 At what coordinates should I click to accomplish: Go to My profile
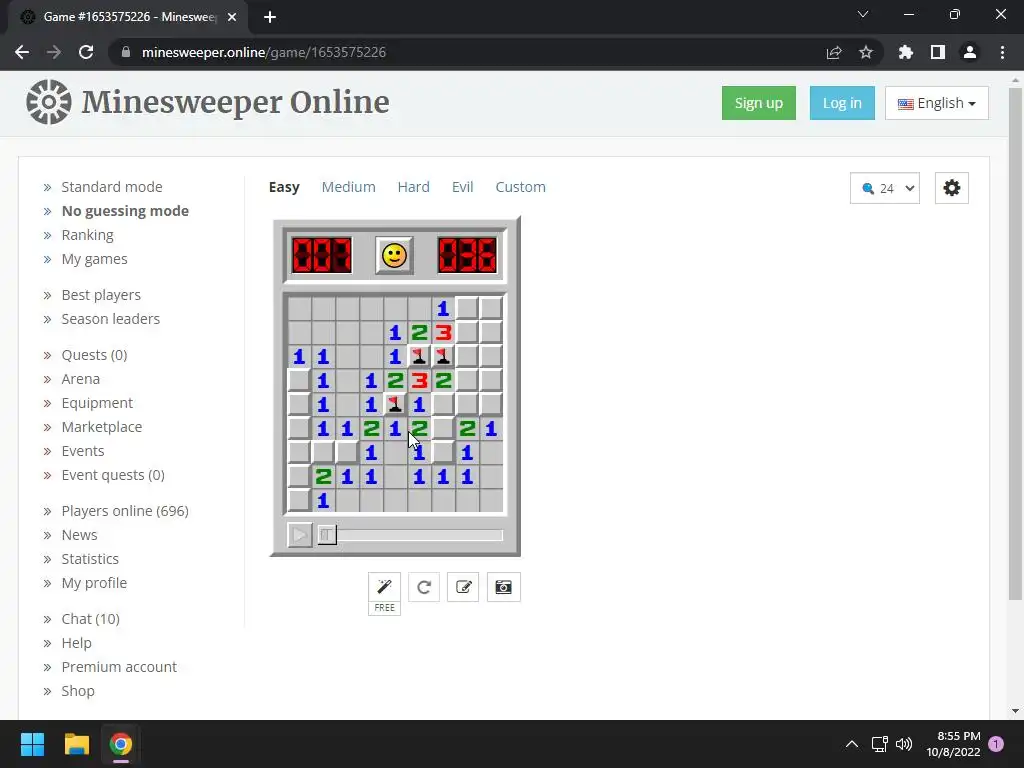pos(94,583)
